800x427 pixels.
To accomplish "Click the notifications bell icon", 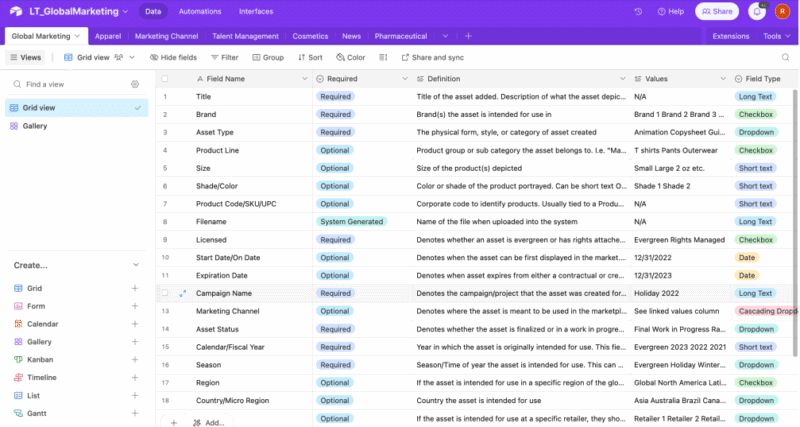I will point(756,12).
